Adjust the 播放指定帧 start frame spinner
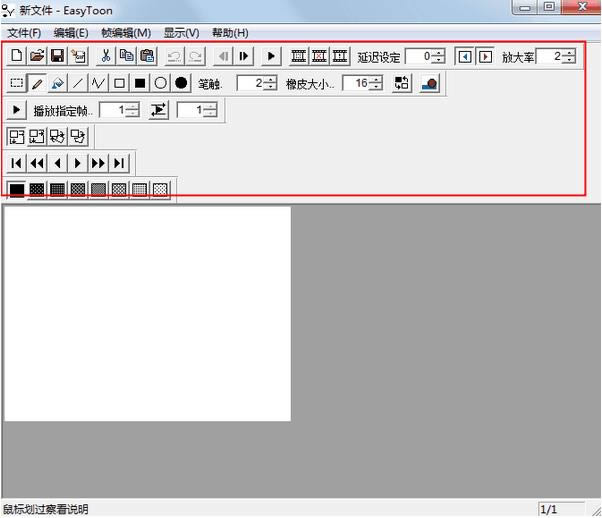This screenshot has width=602, height=518. pos(132,110)
